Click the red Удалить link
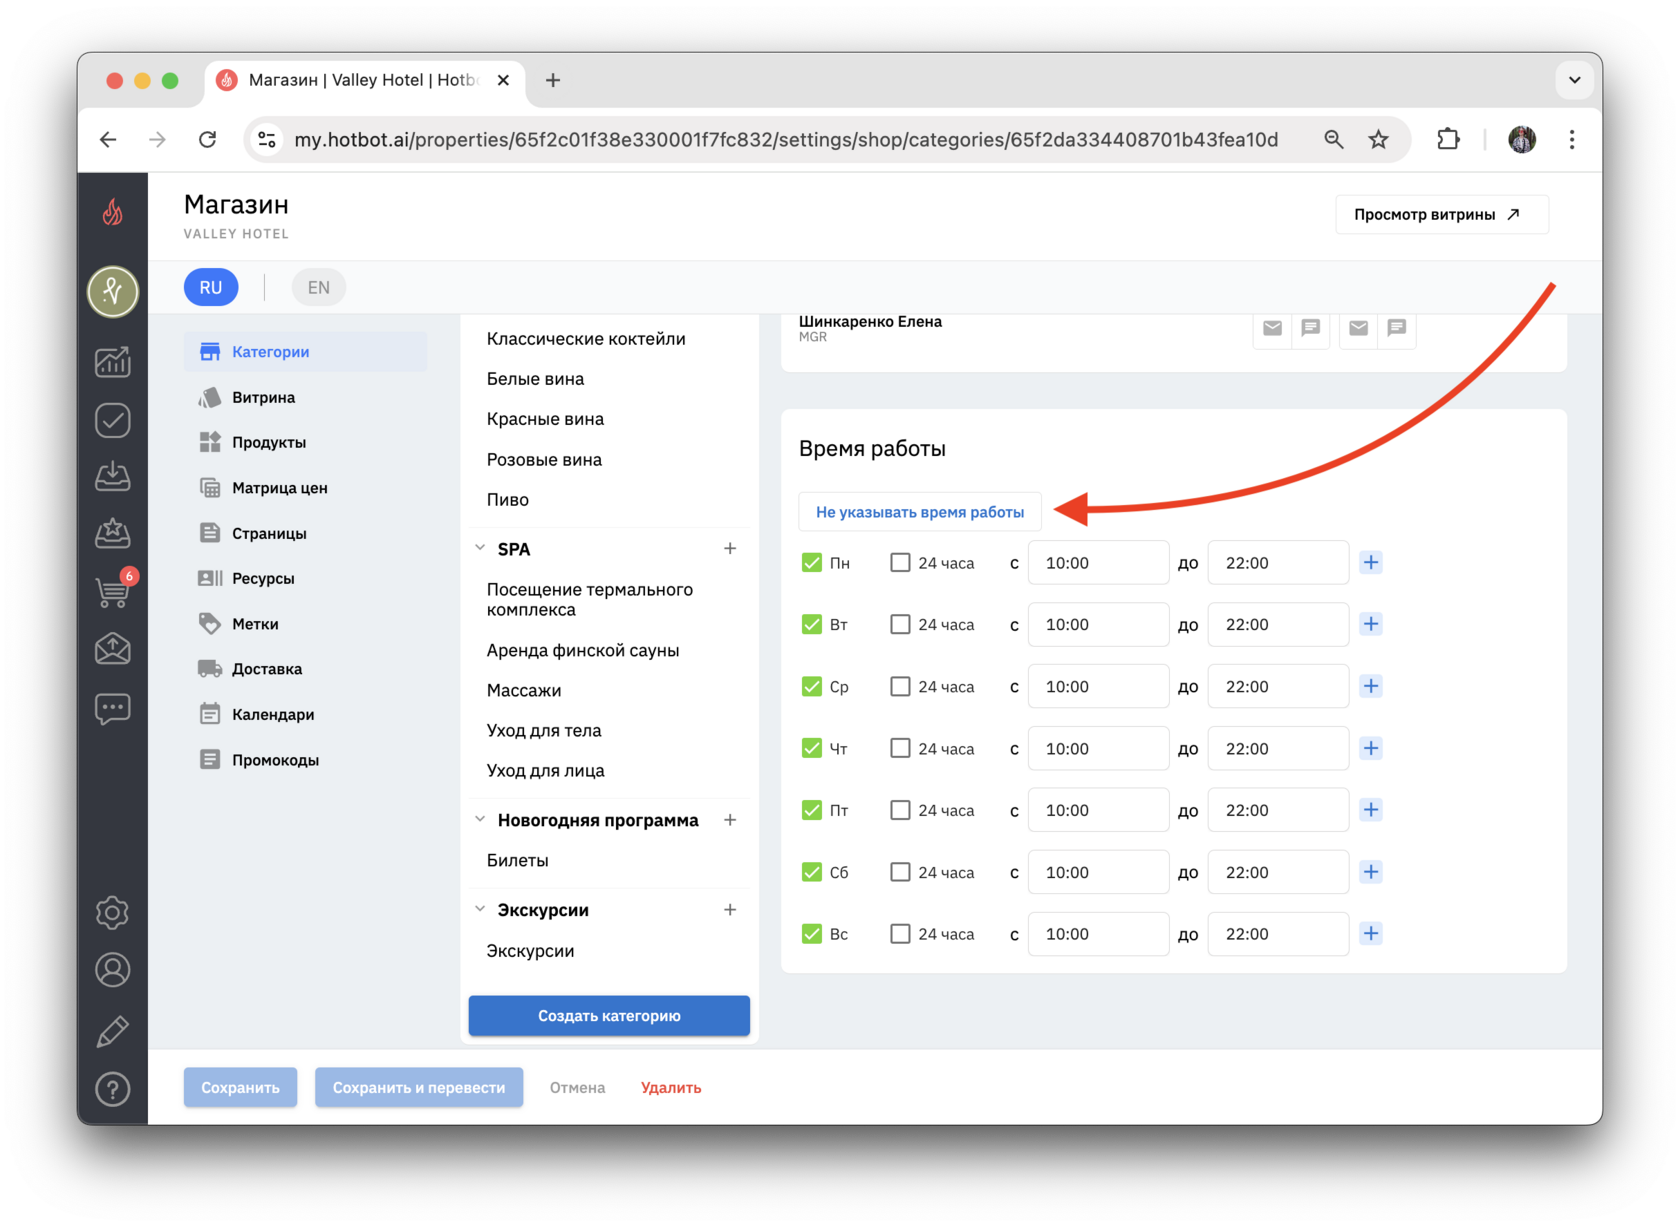1680x1227 pixels. coord(671,1088)
